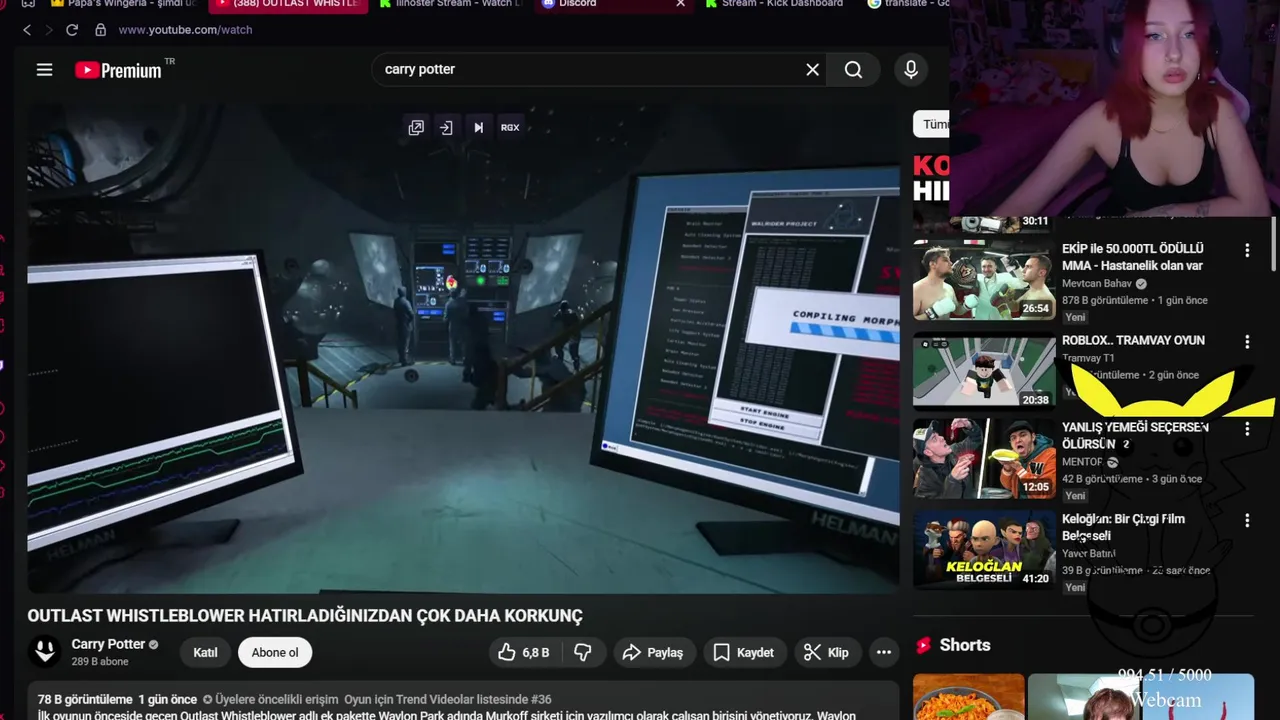Open EKİP ile 50.000TL ÖDÜLLÜ MMA thumbnail
This screenshot has height=720, width=1280.
(984, 280)
